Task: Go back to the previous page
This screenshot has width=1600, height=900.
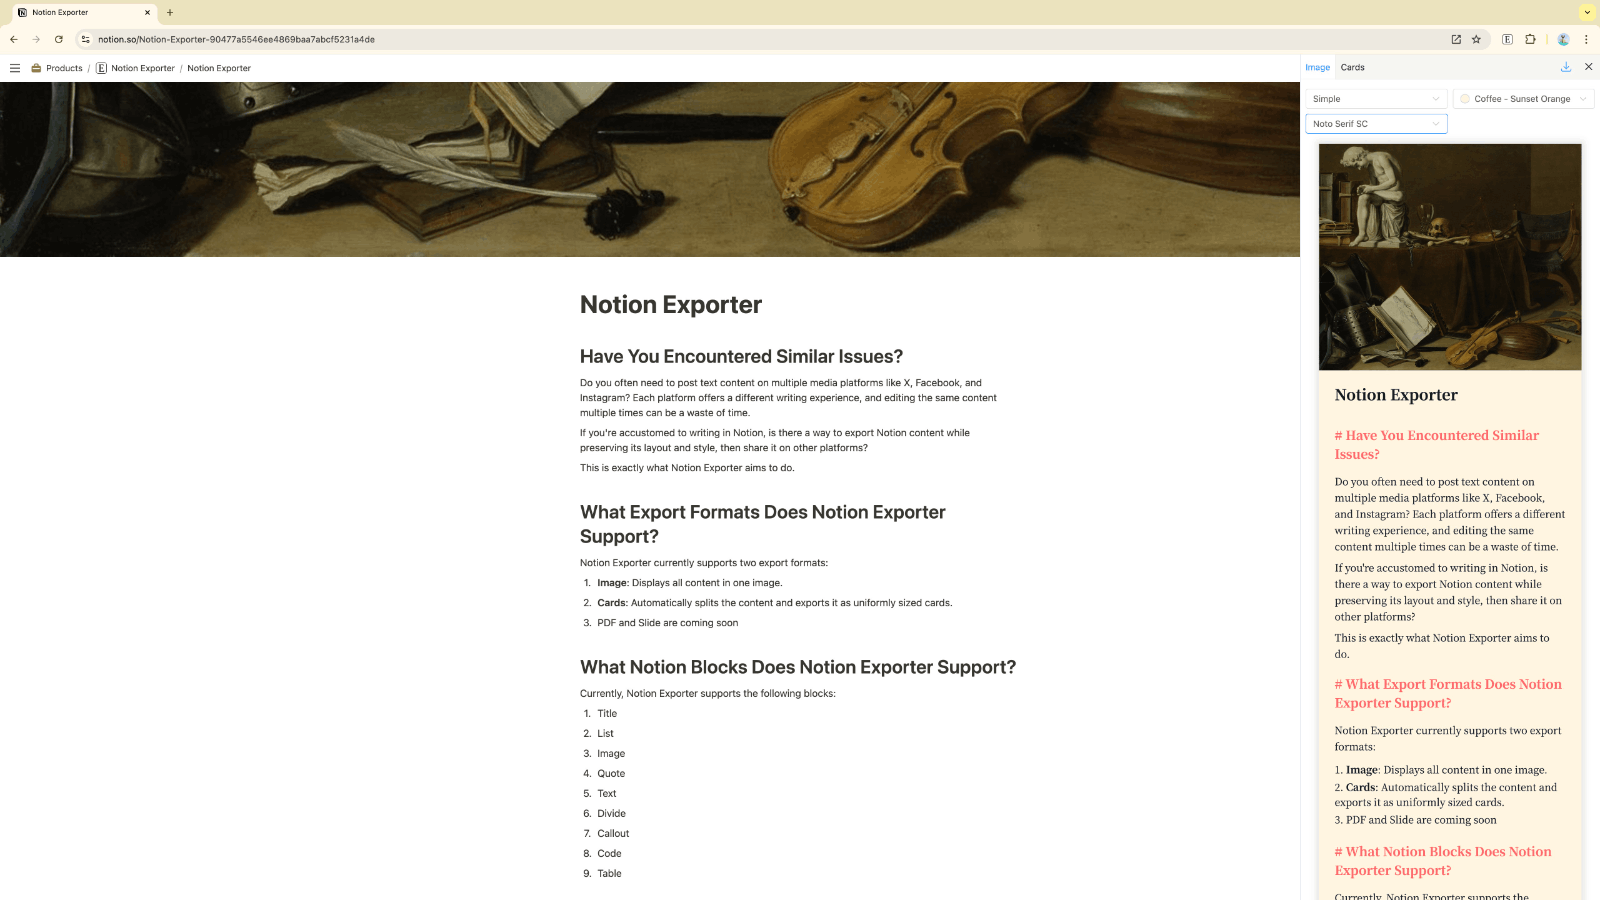Action: point(14,39)
